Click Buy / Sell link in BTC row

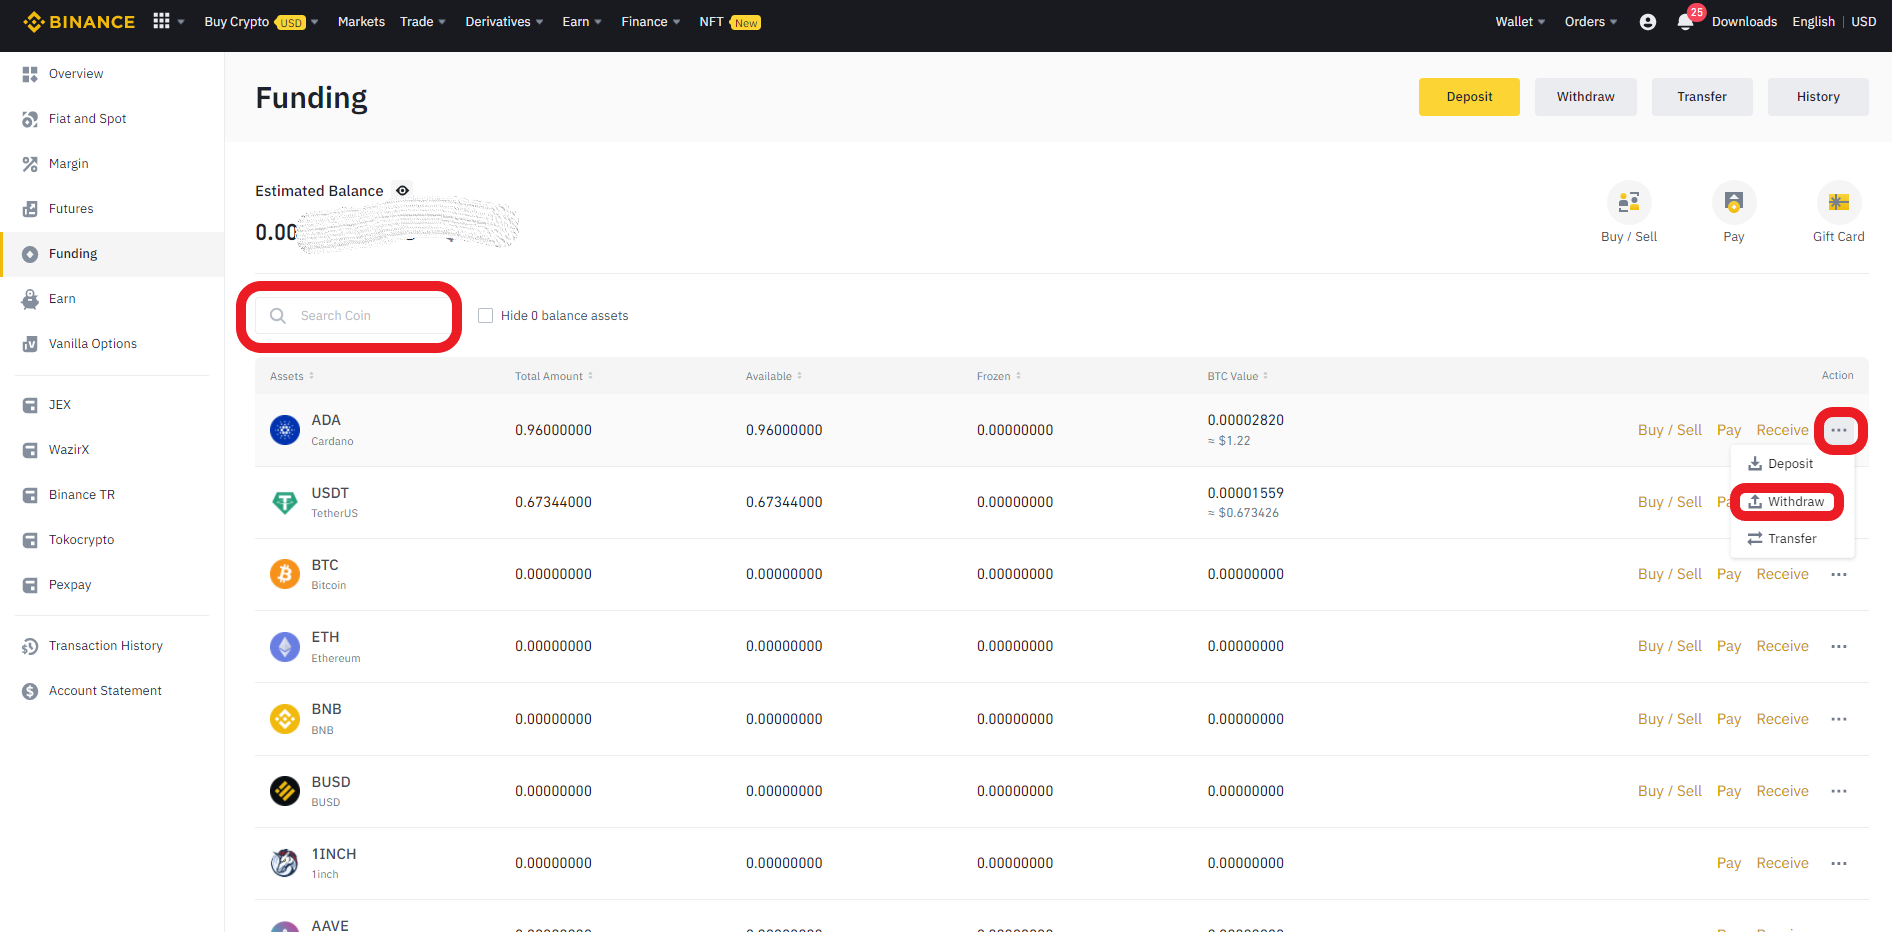1670,574
